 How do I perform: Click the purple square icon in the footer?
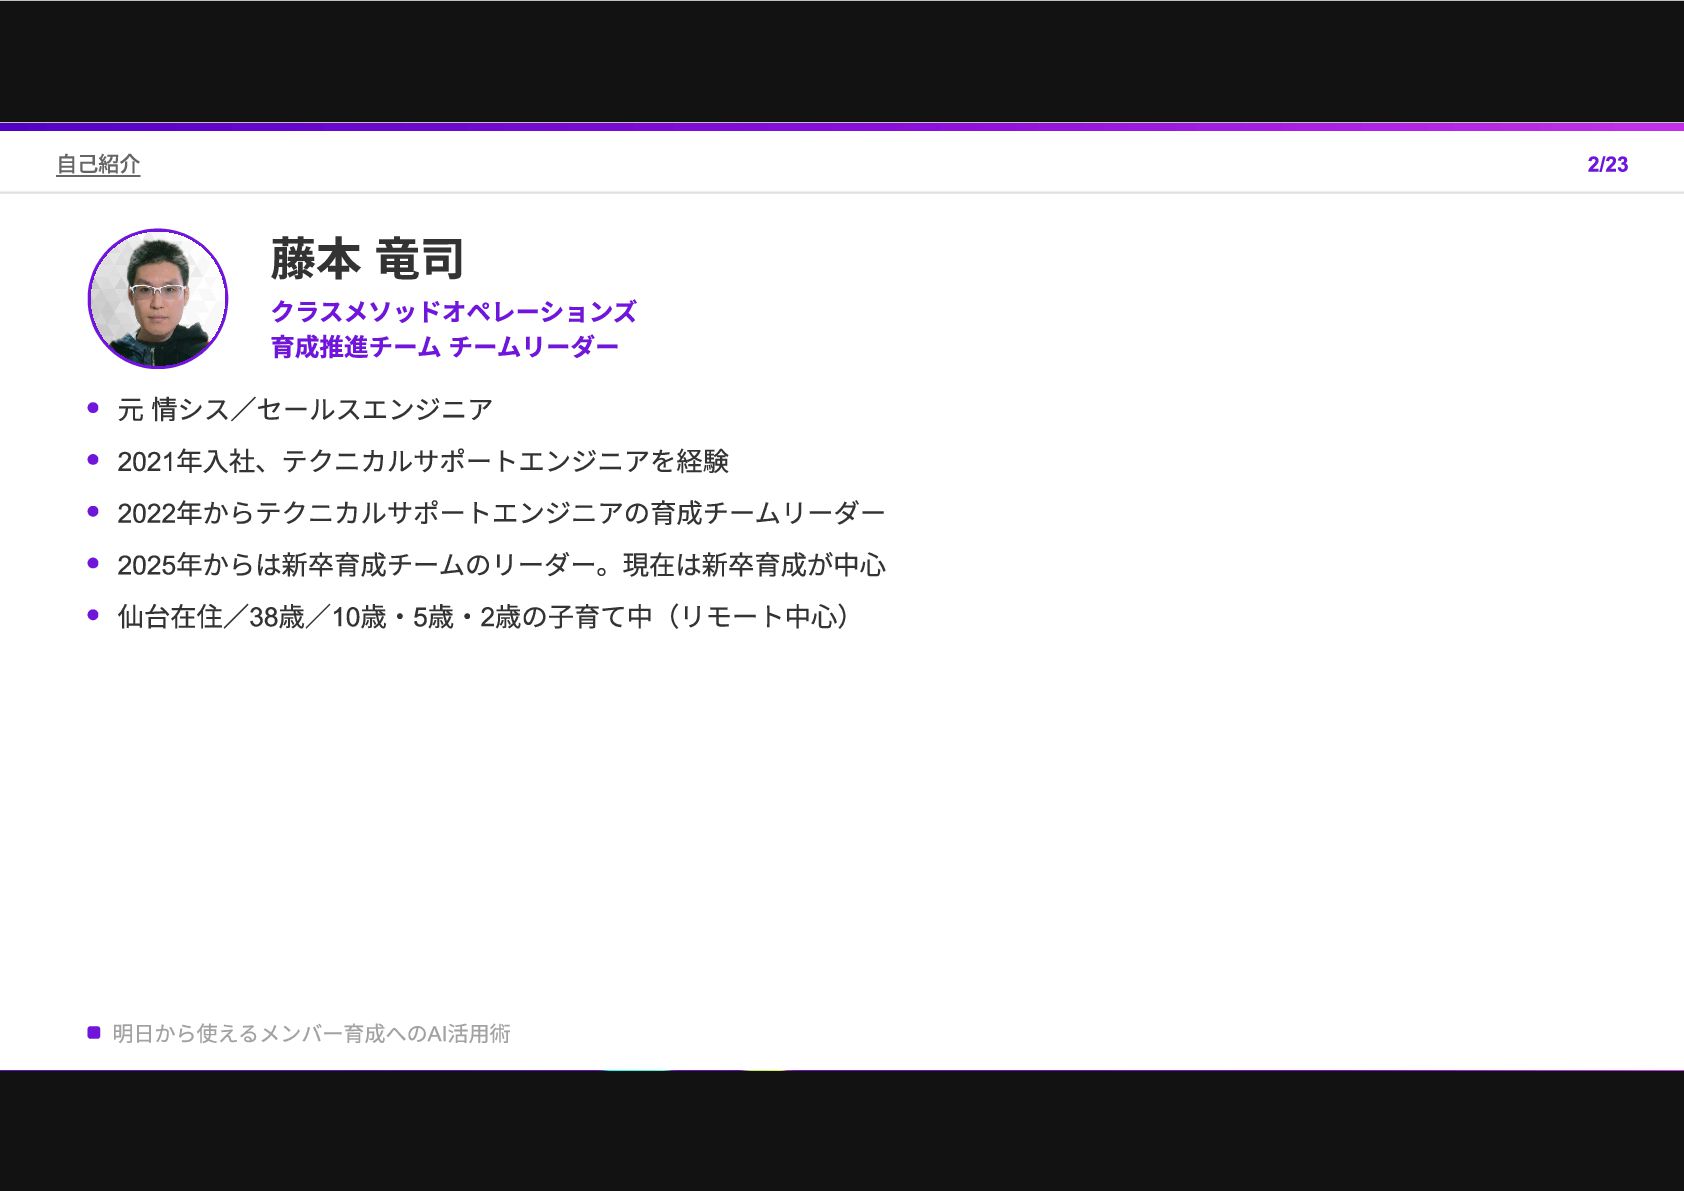[x=94, y=1033]
